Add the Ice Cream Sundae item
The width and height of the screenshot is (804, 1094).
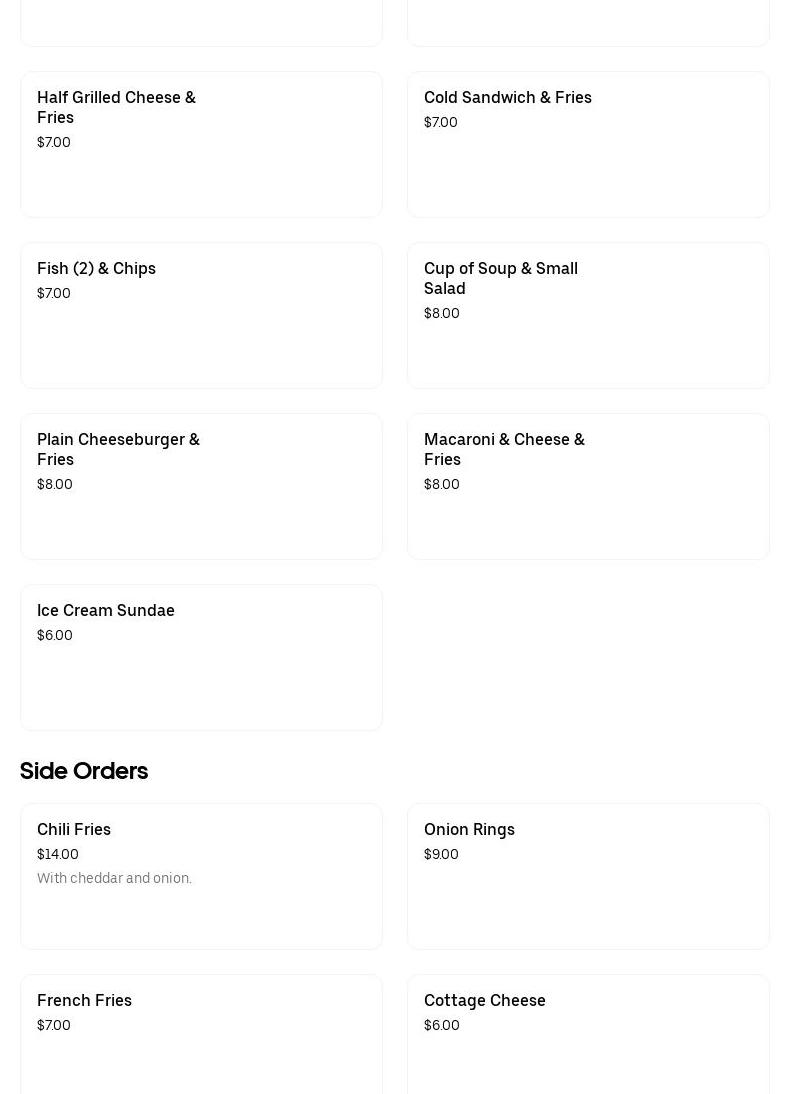tap(201, 657)
